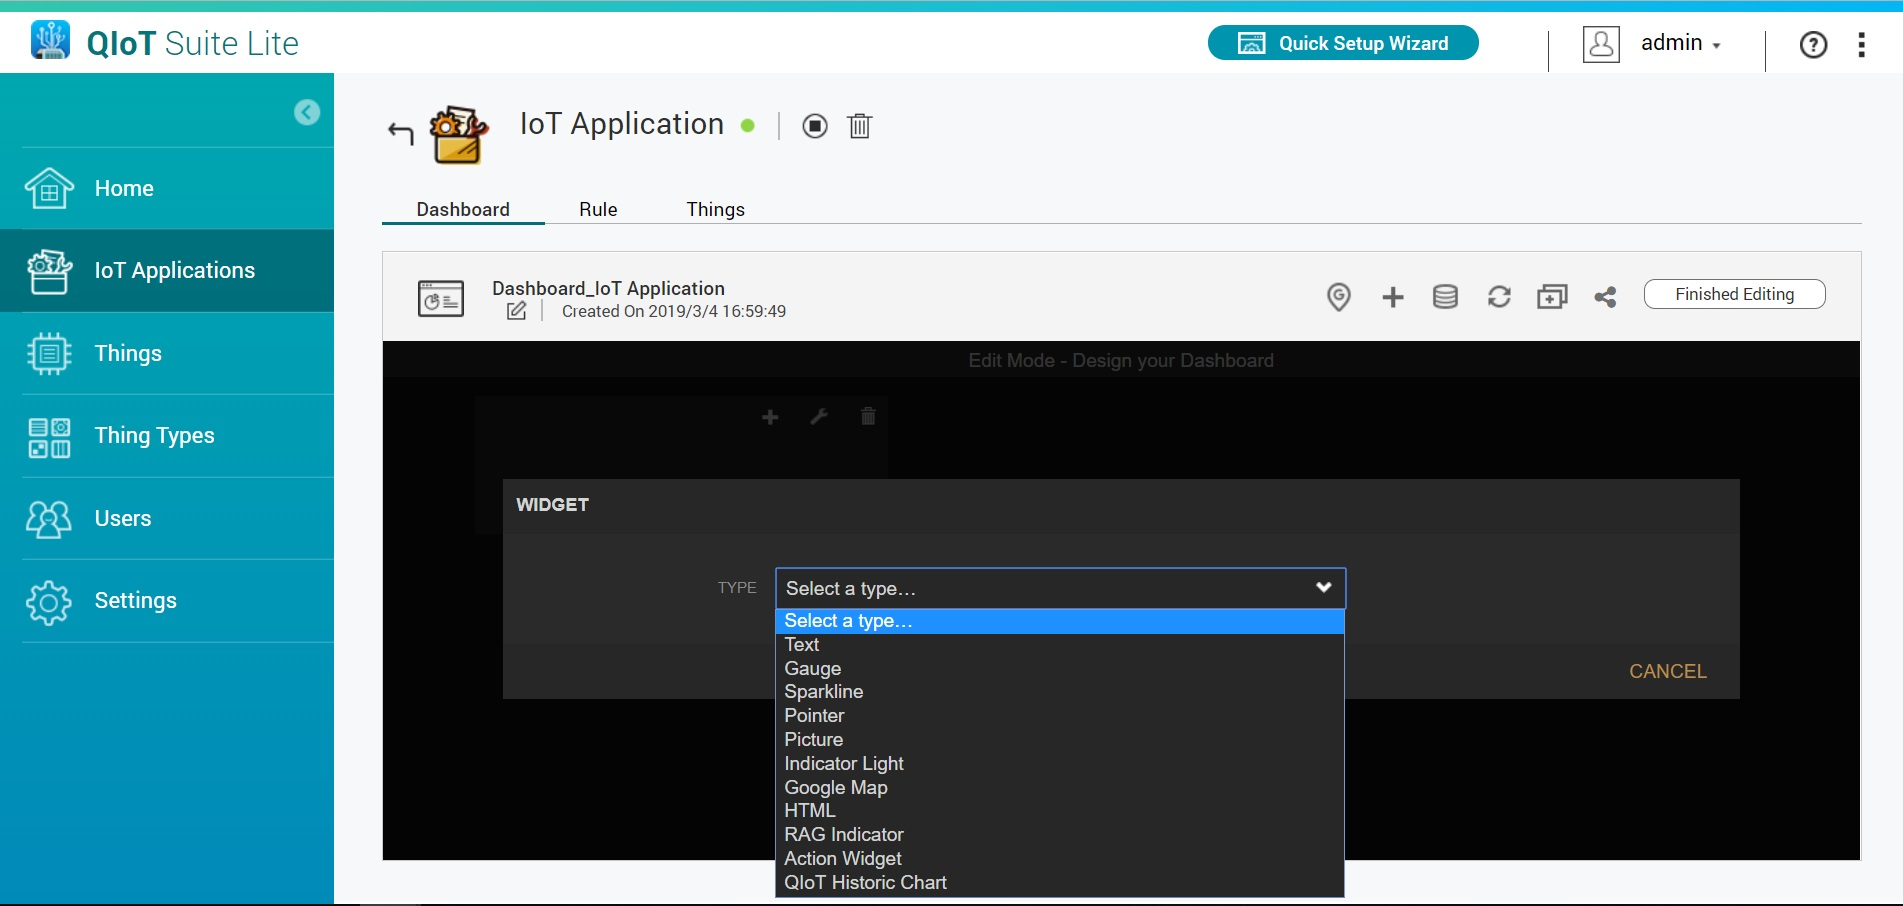This screenshot has width=1903, height=906.
Task: Click the refresh dashboard icon
Action: pos(1498,297)
